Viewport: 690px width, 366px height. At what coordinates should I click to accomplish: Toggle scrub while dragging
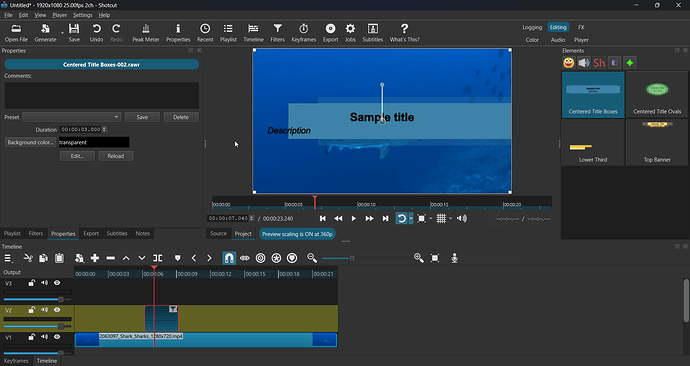(x=245, y=258)
